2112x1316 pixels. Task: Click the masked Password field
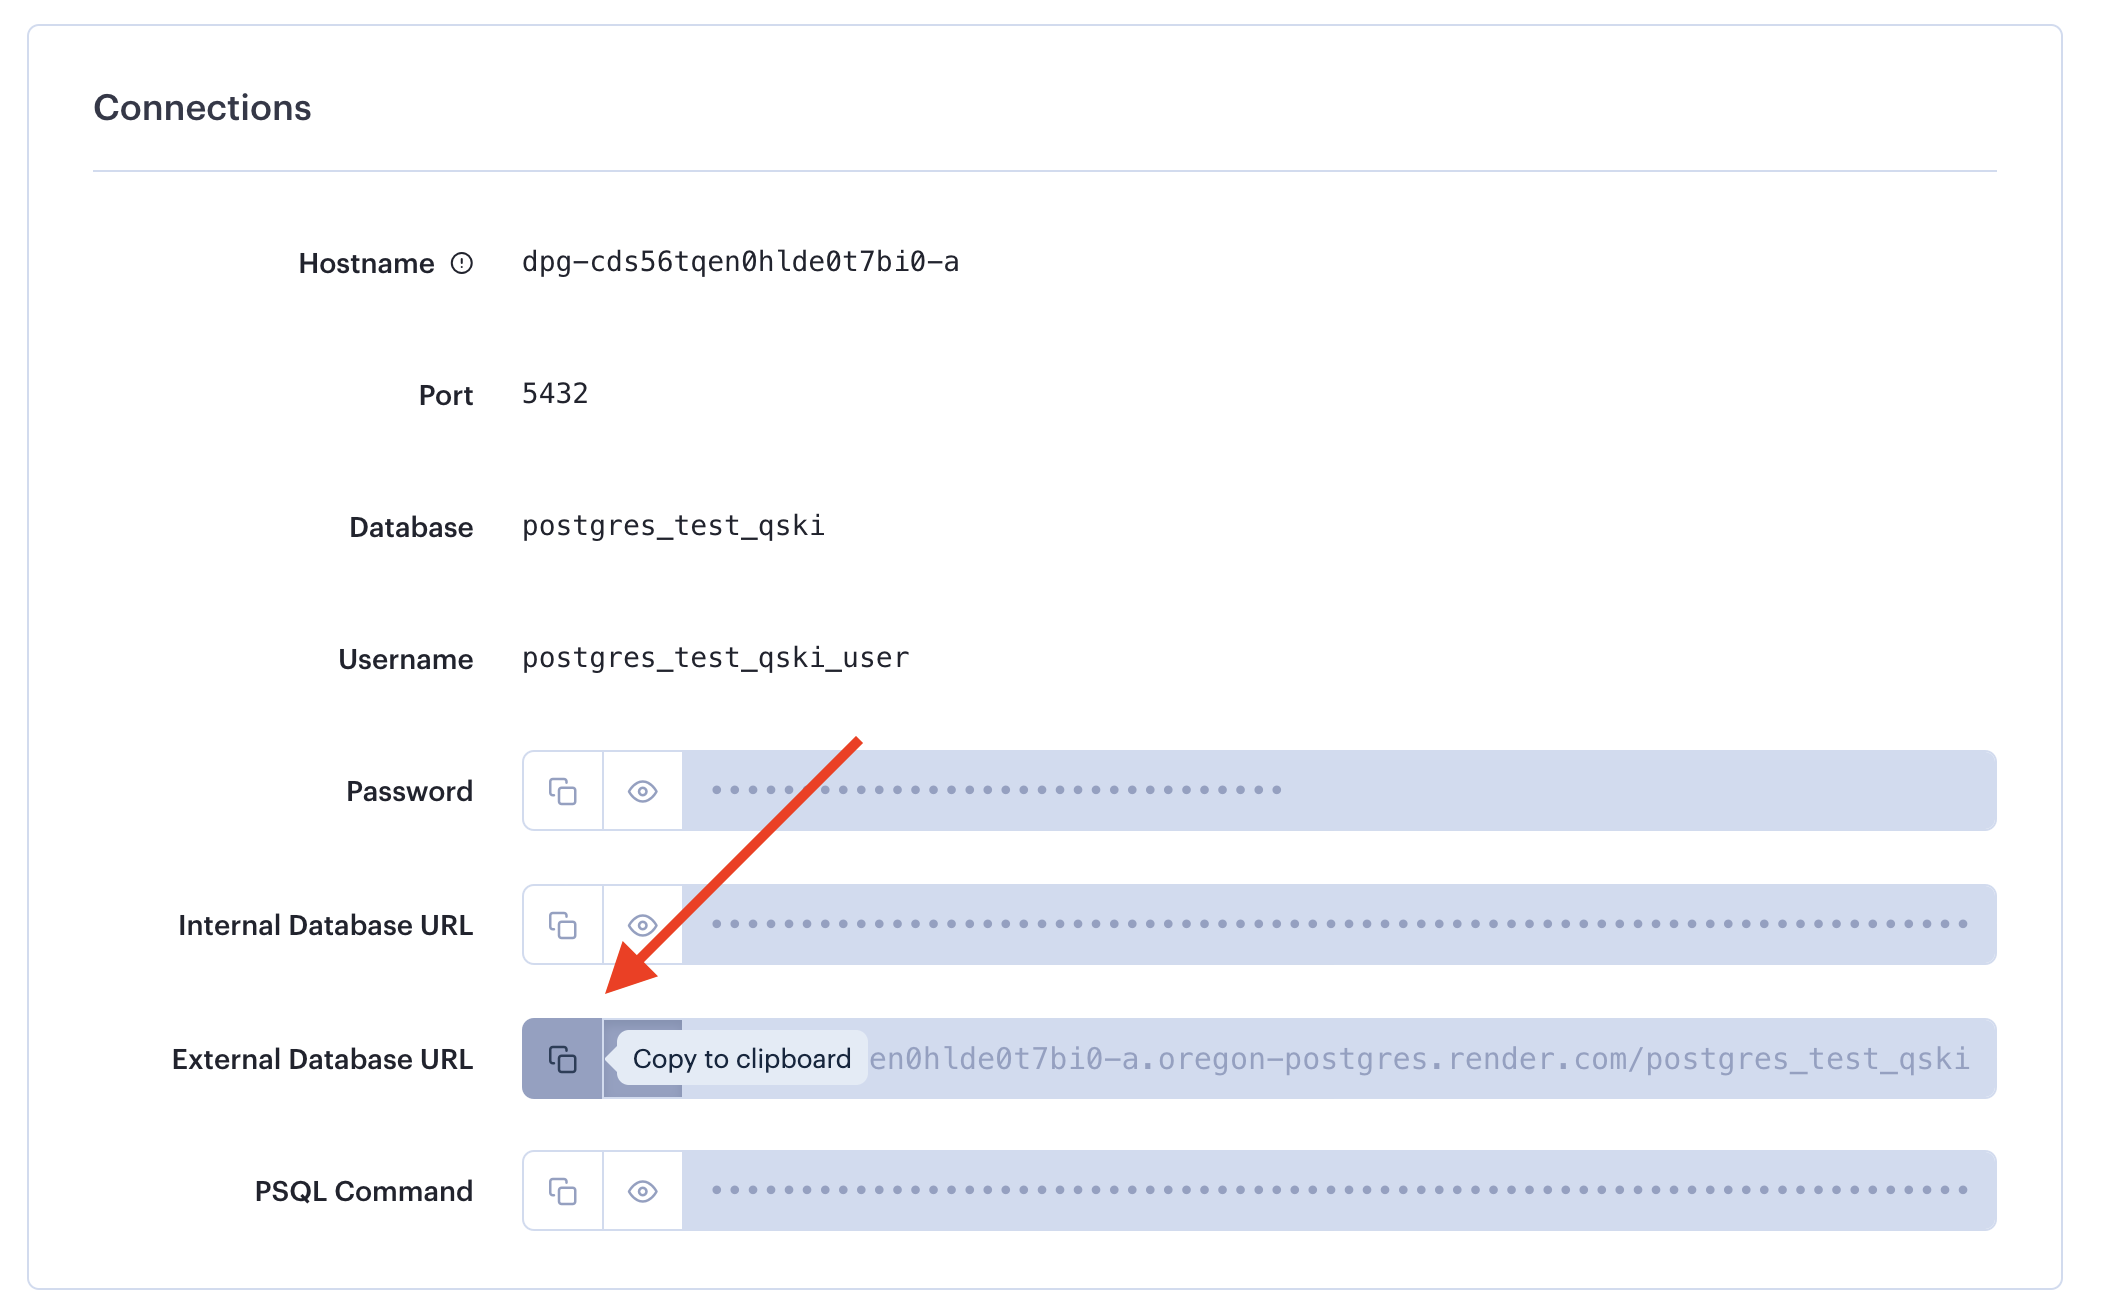(x=1339, y=791)
